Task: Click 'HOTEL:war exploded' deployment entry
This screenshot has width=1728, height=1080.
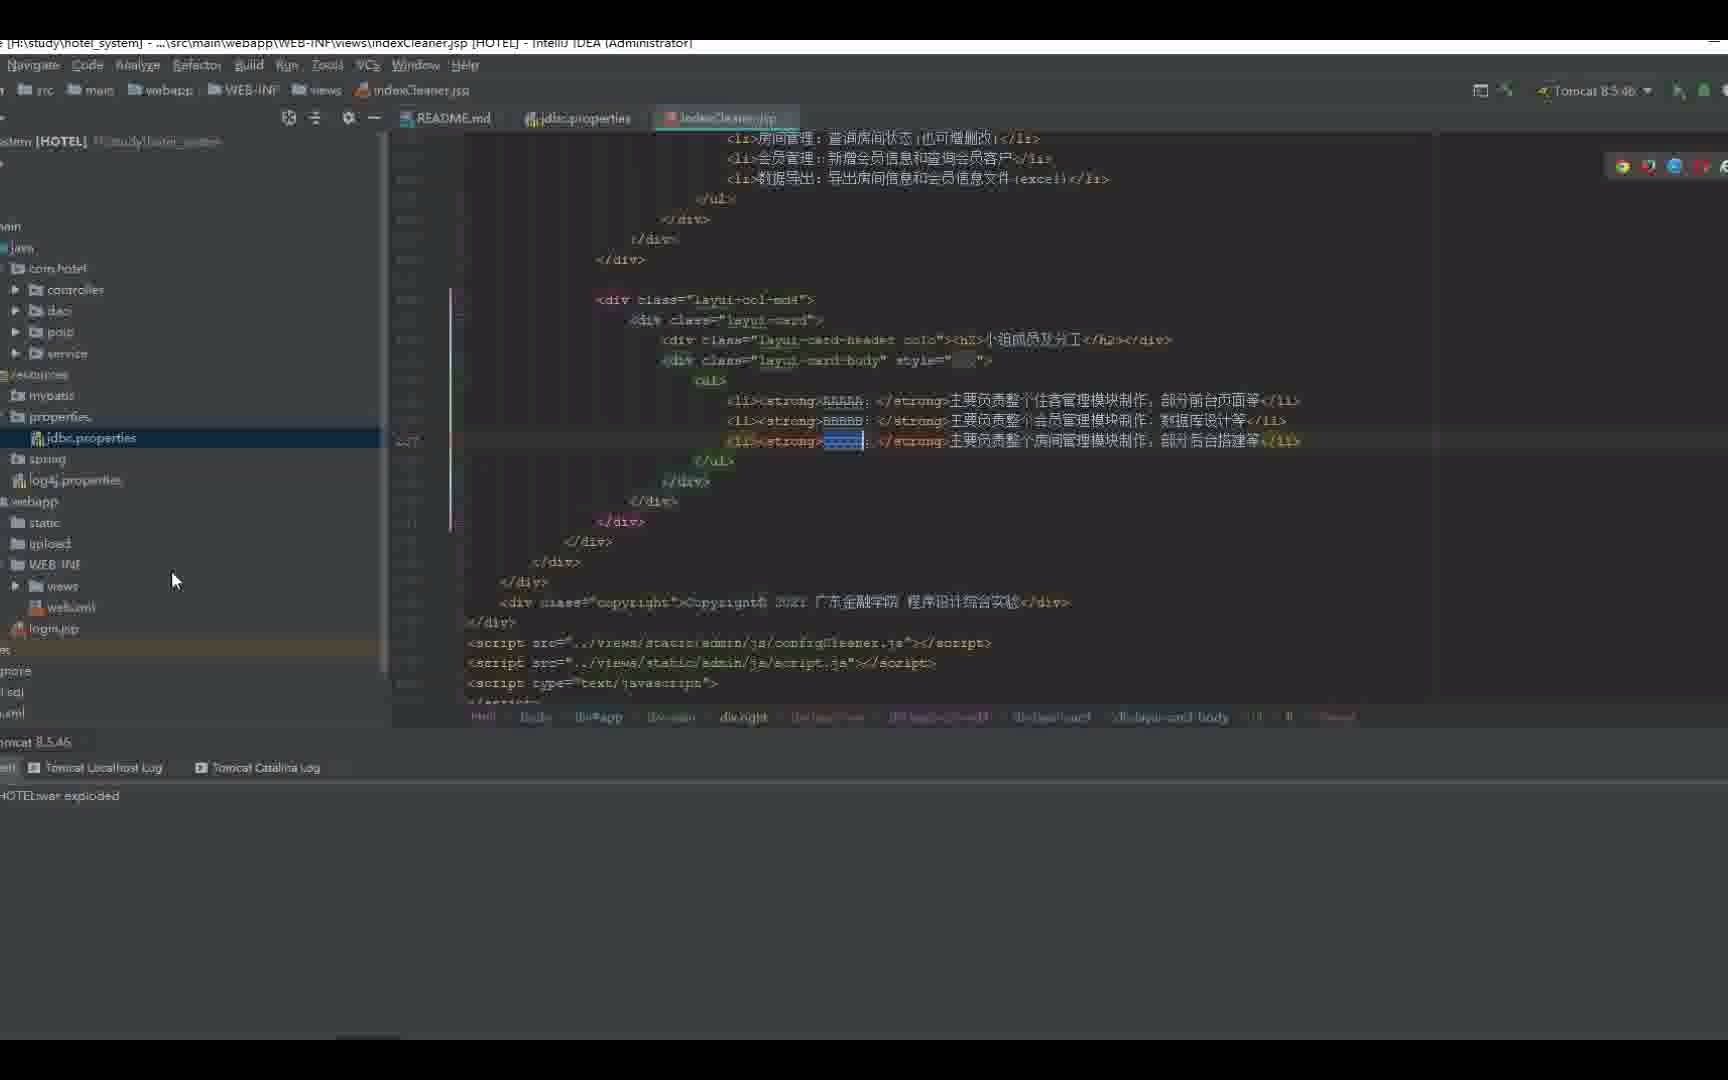Action: pyautogui.click(x=60, y=796)
